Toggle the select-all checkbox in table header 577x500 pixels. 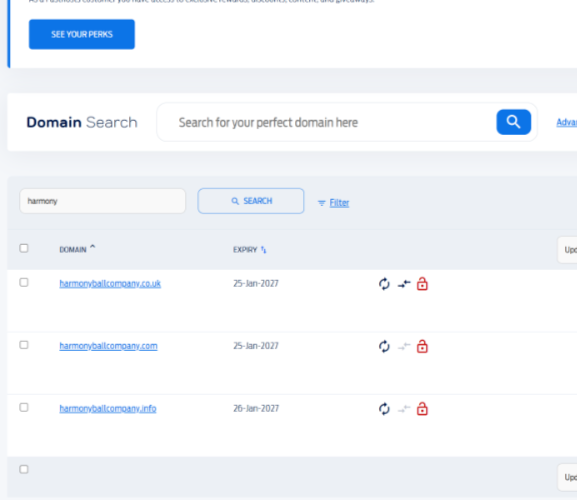[x=24, y=248]
